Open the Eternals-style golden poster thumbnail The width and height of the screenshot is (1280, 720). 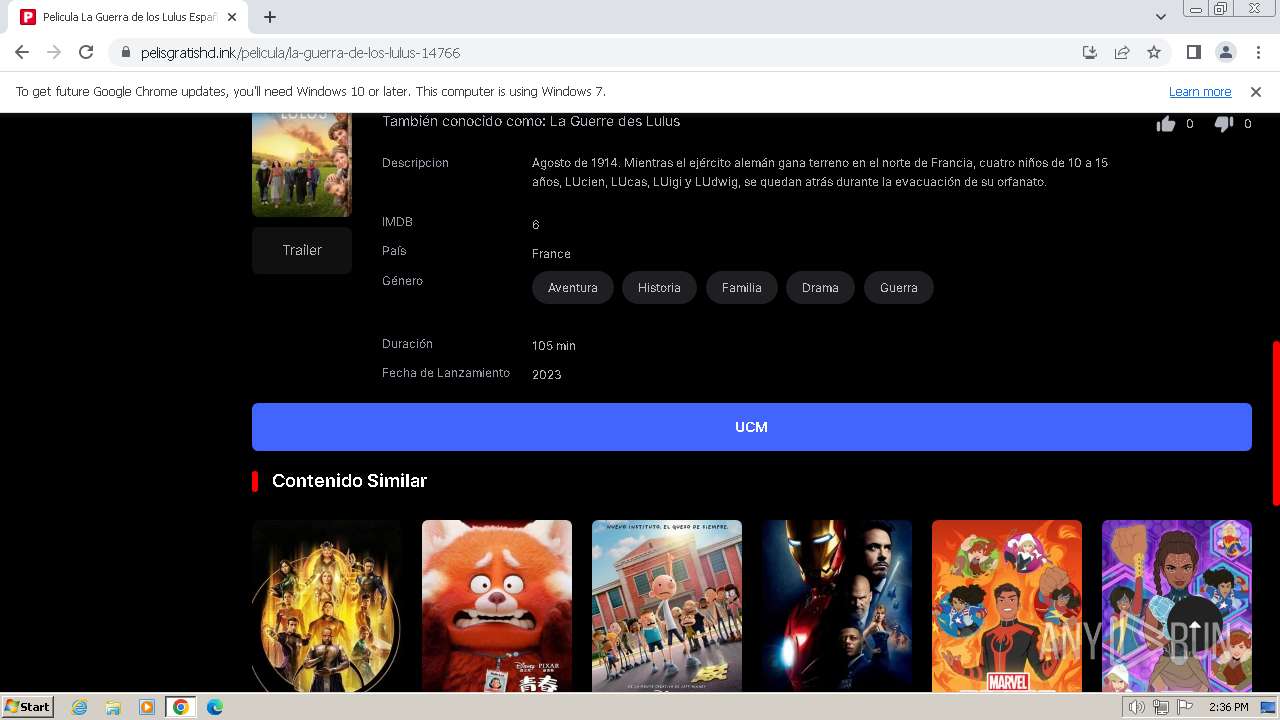(x=327, y=606)
